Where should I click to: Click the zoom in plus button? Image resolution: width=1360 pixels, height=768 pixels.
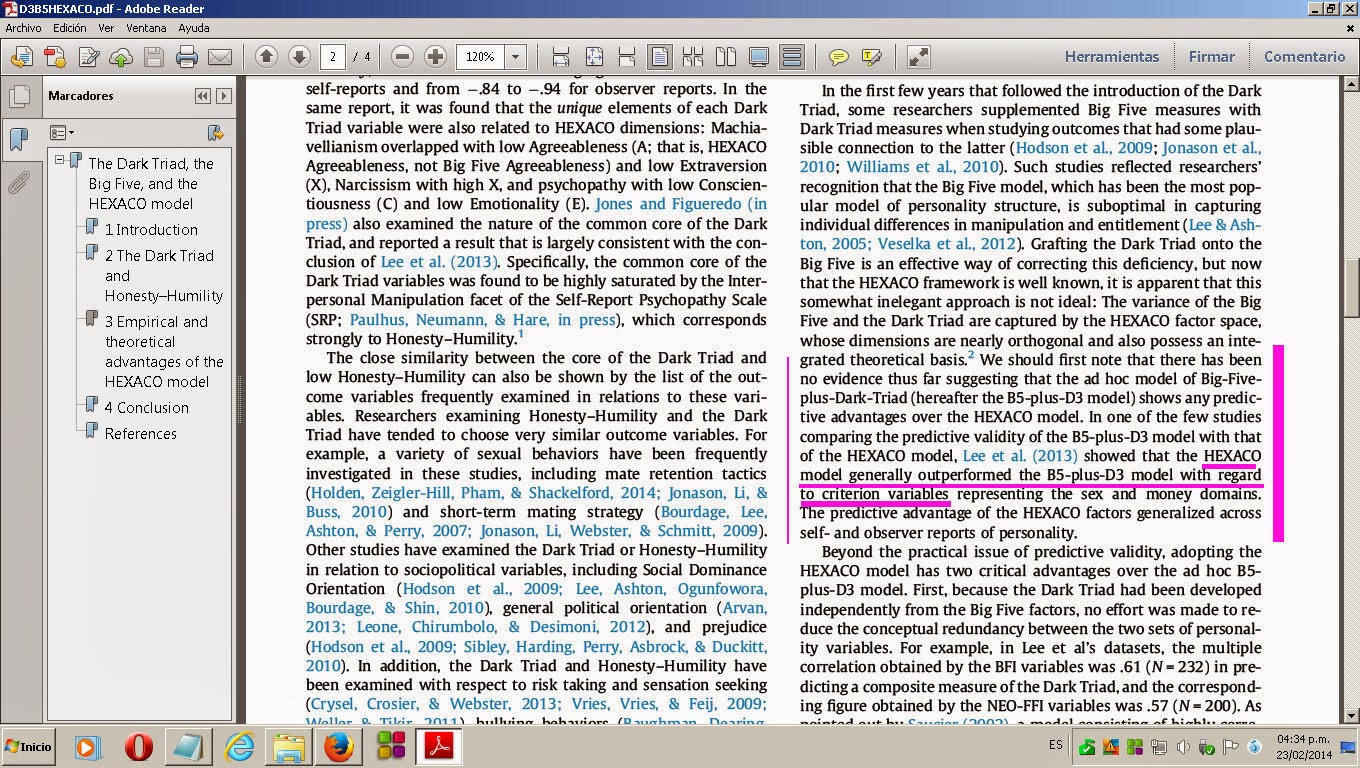435,57
